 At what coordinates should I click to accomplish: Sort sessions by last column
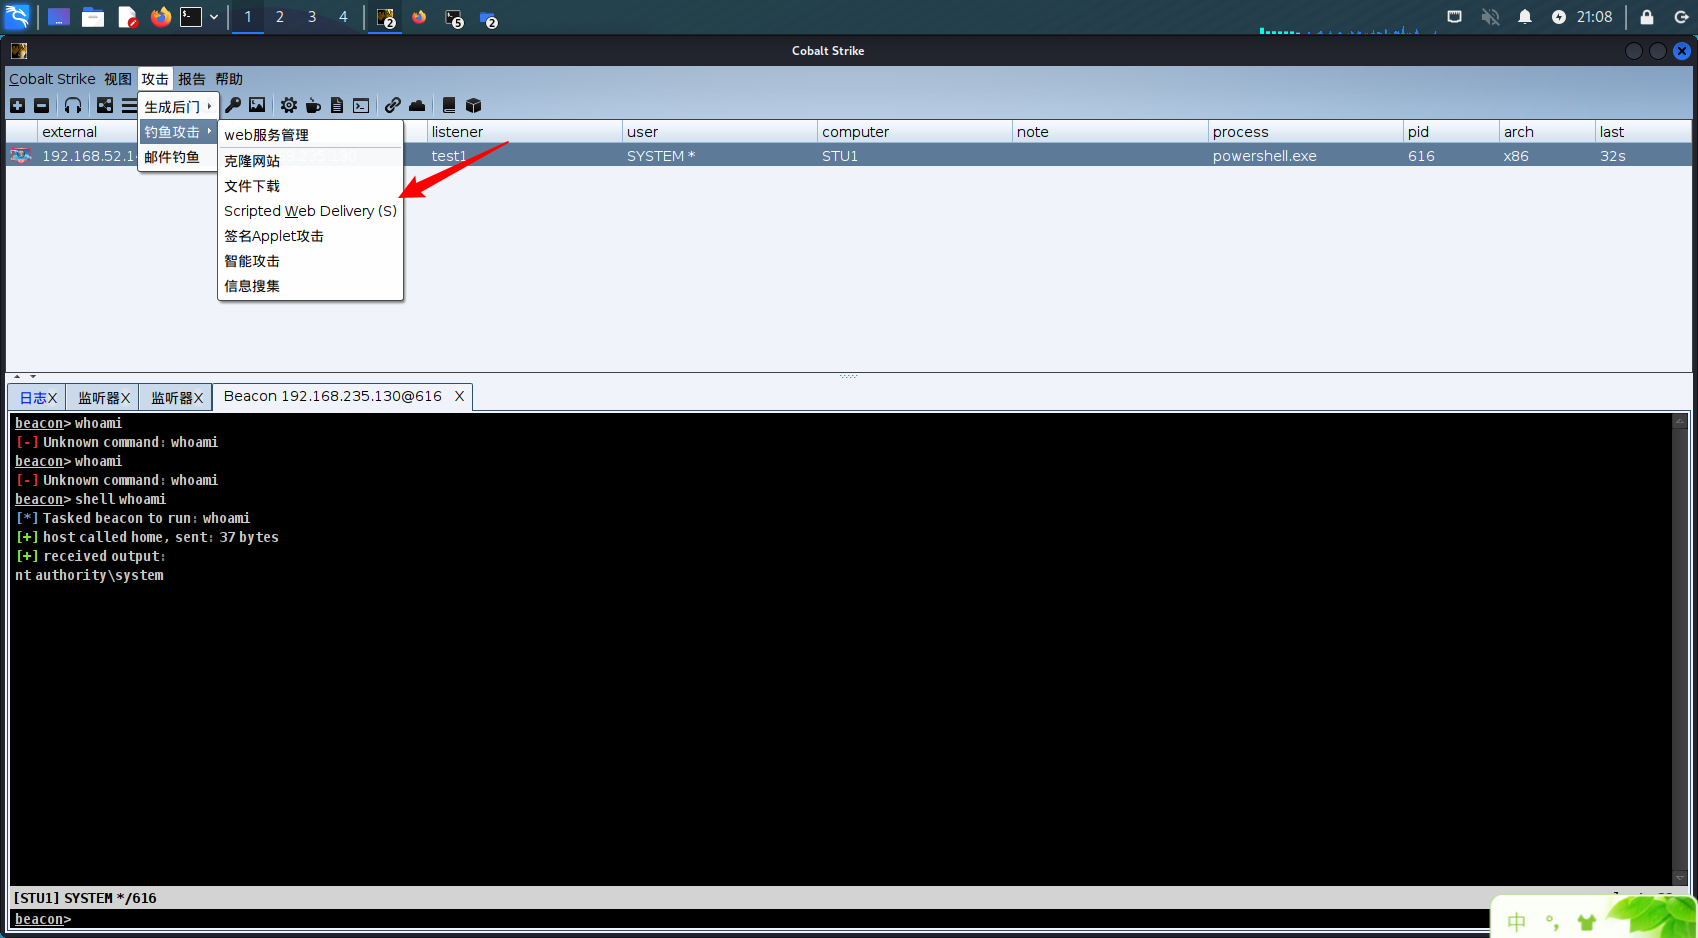pos(1643,132)
